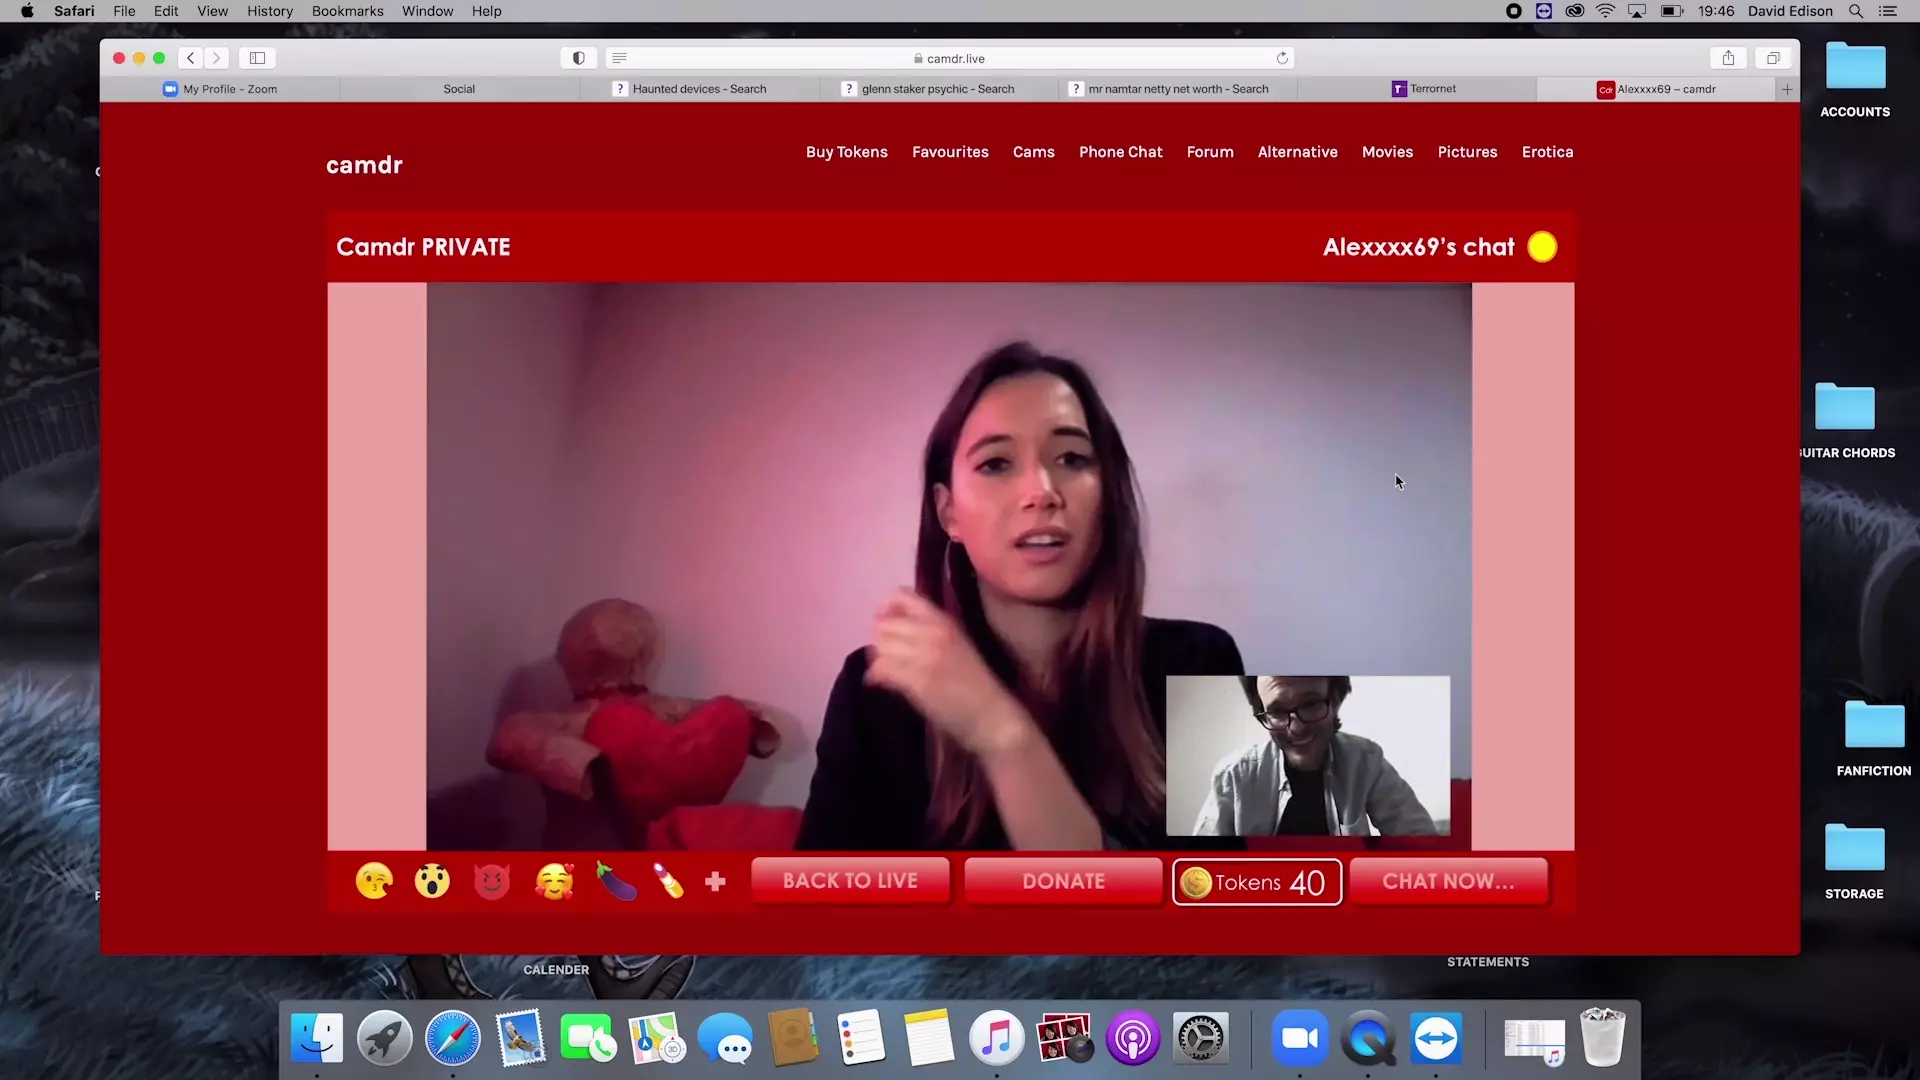Toggle the Safari sidebar
Image resolution: width=1920 pixels, height=1080 pixels.
[x=257, y=58]
